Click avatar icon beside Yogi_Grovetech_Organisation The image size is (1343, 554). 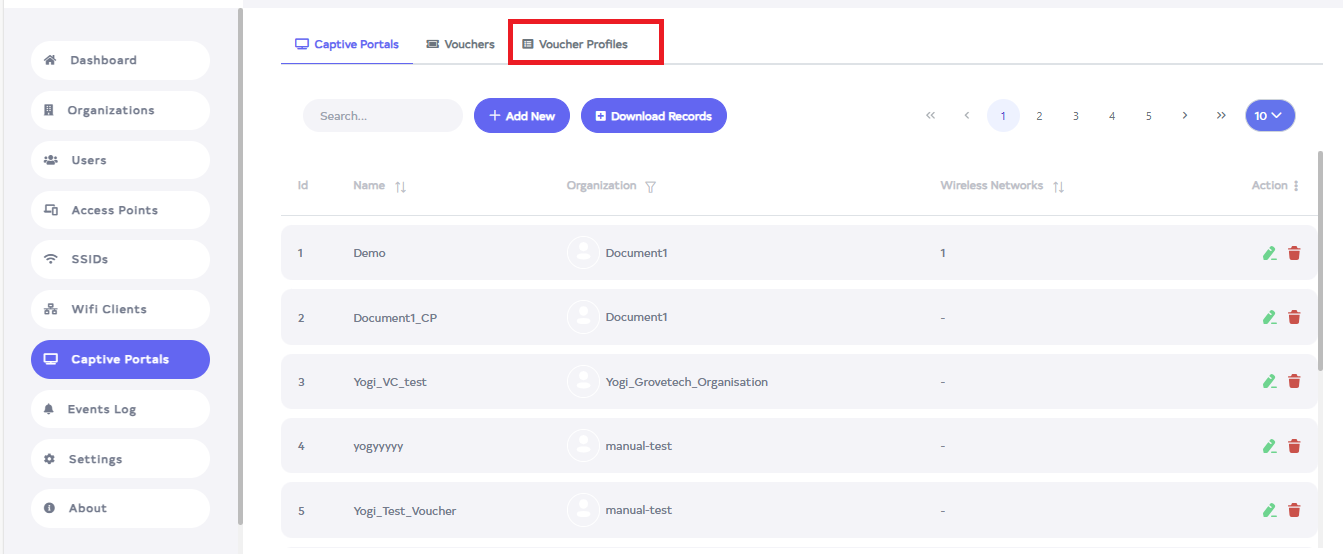tap(583, 382)
